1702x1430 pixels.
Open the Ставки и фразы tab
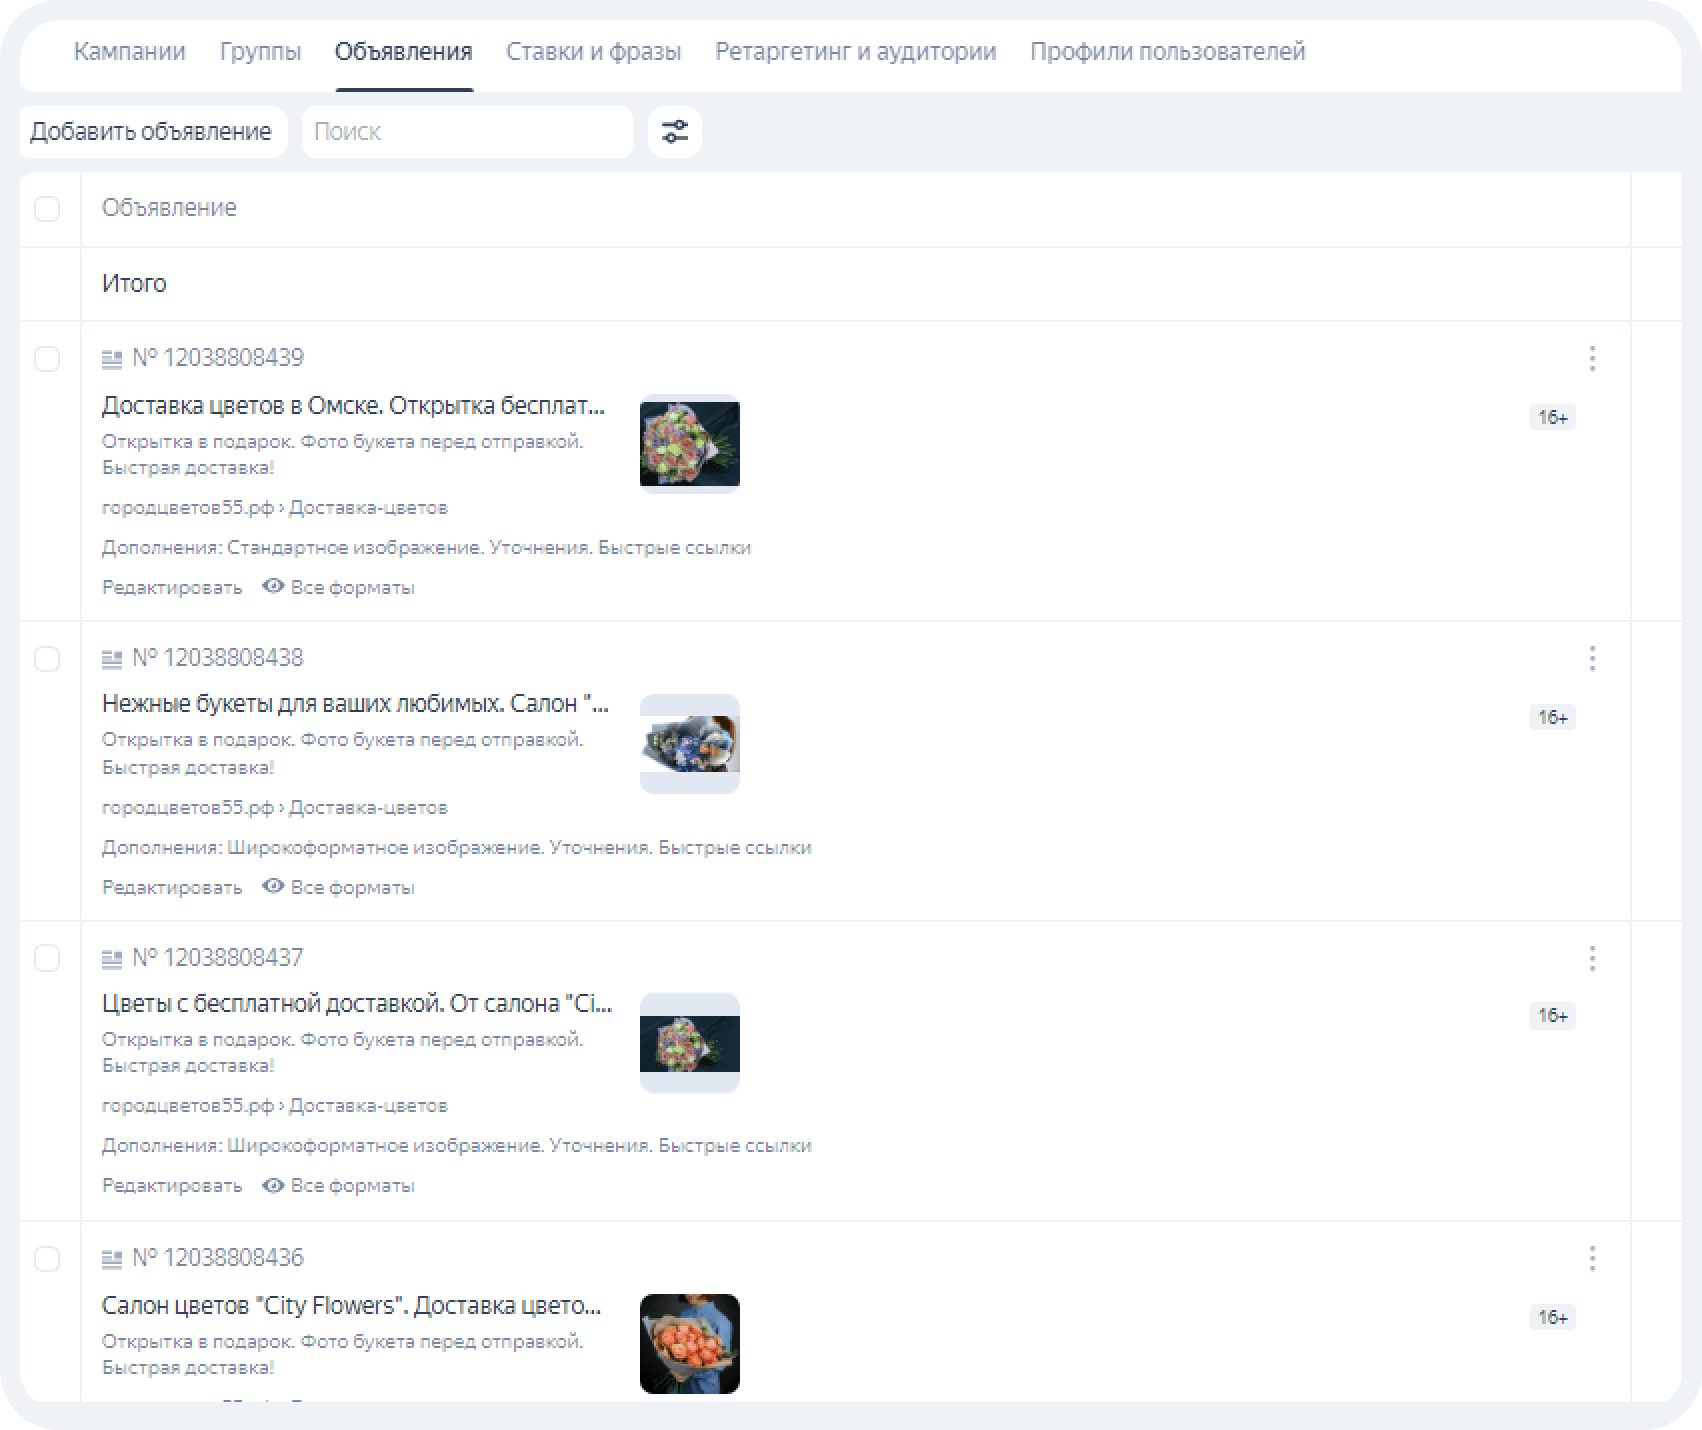coord(594,52)
